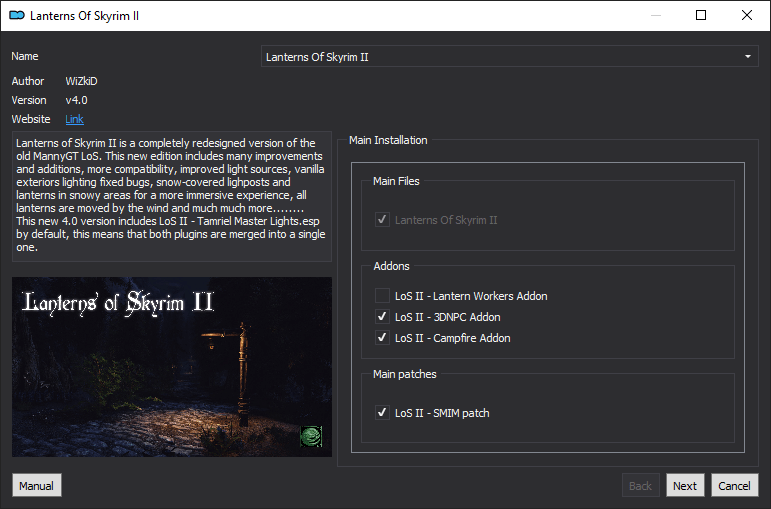Click the green emblem icon on the preview image
Image resolution: width=771 pixels, height=509 pixels.
click(x=311, y=436)
